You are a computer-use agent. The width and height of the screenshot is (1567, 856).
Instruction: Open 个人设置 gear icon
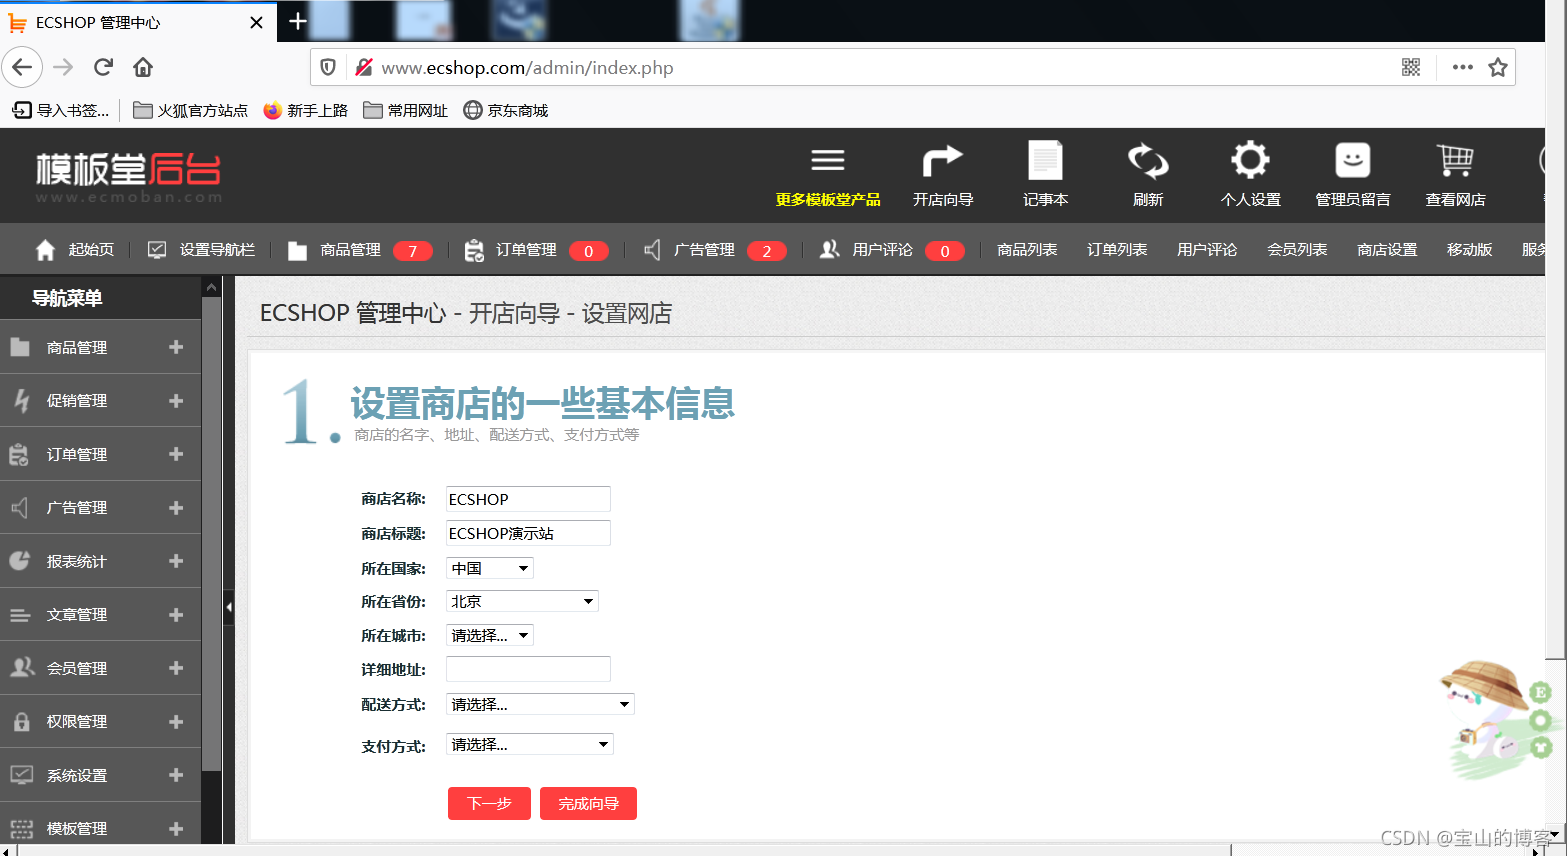tap(1250, 161)
